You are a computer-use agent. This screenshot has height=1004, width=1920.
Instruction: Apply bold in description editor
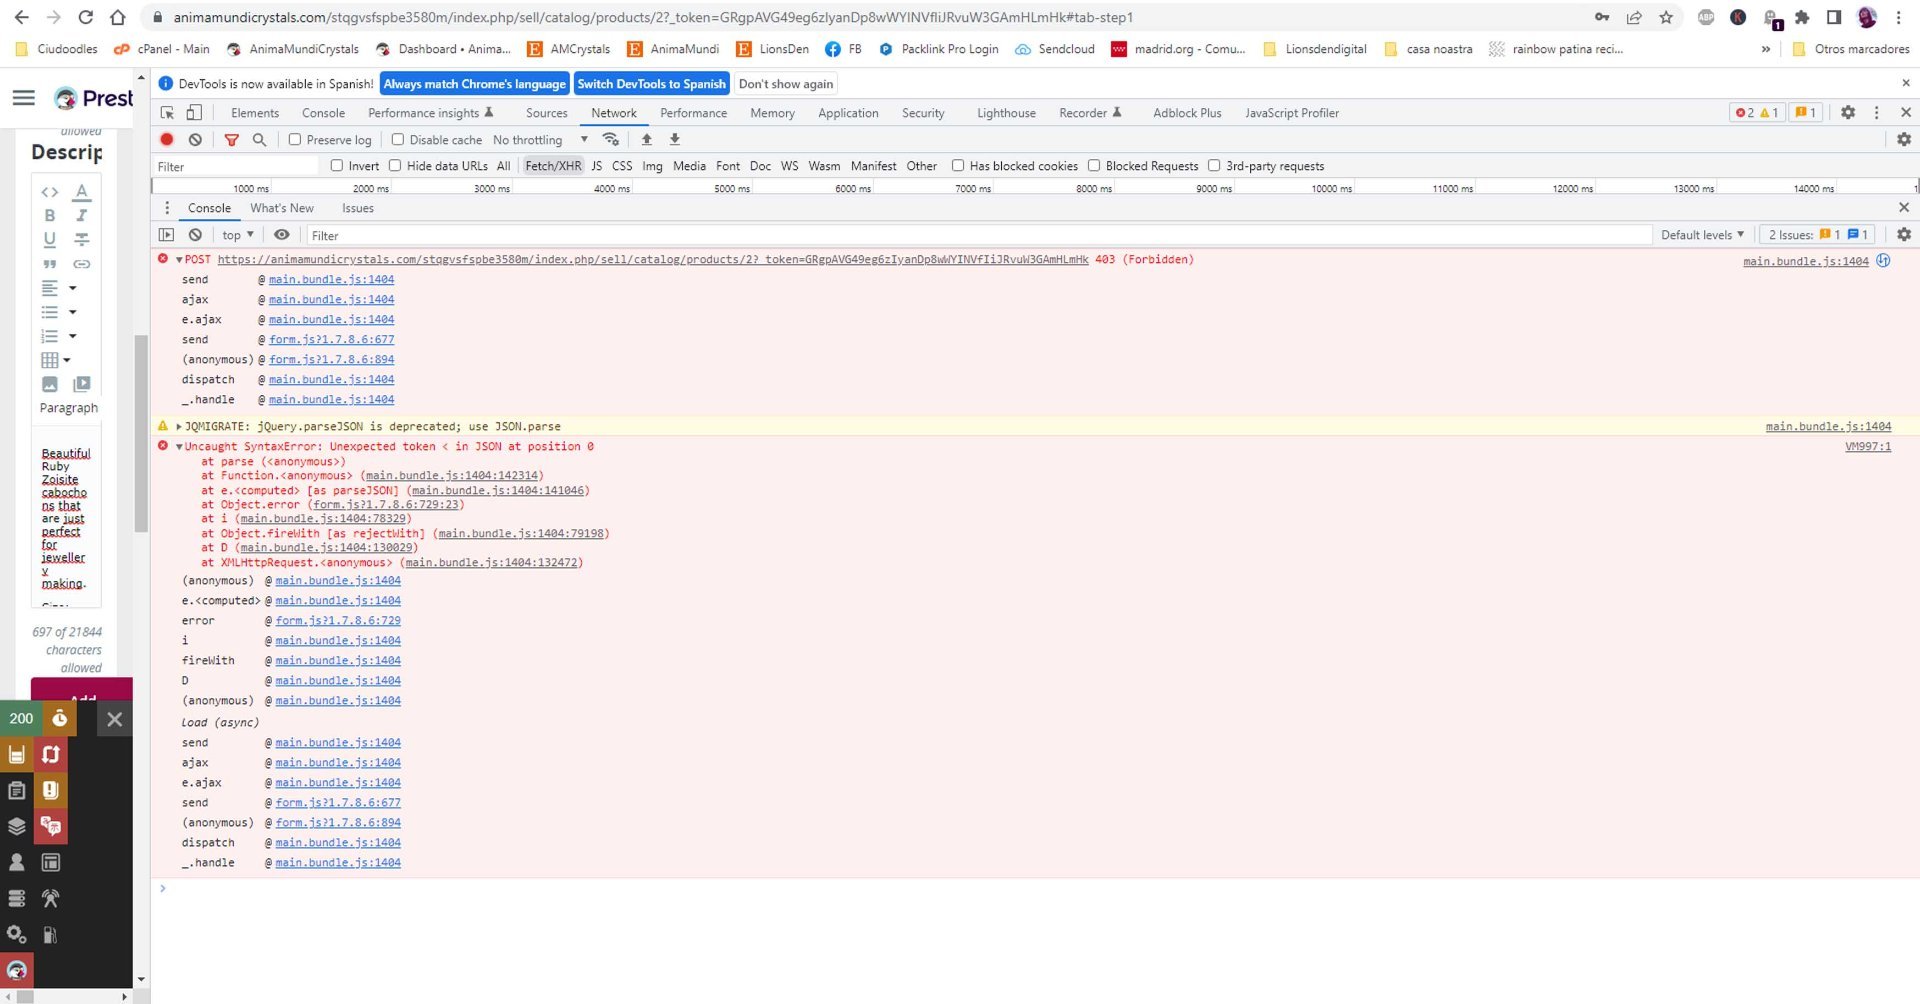coord(49,216)
